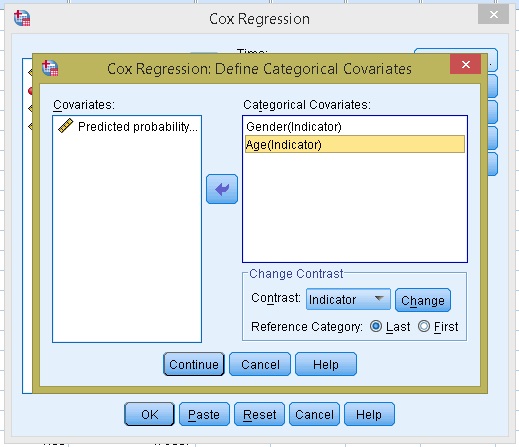Screen dimensions: 519x447
Task: Open the Contrast dropdown showing Indicator
Action: pyautogui.click(x=348, y=299)
